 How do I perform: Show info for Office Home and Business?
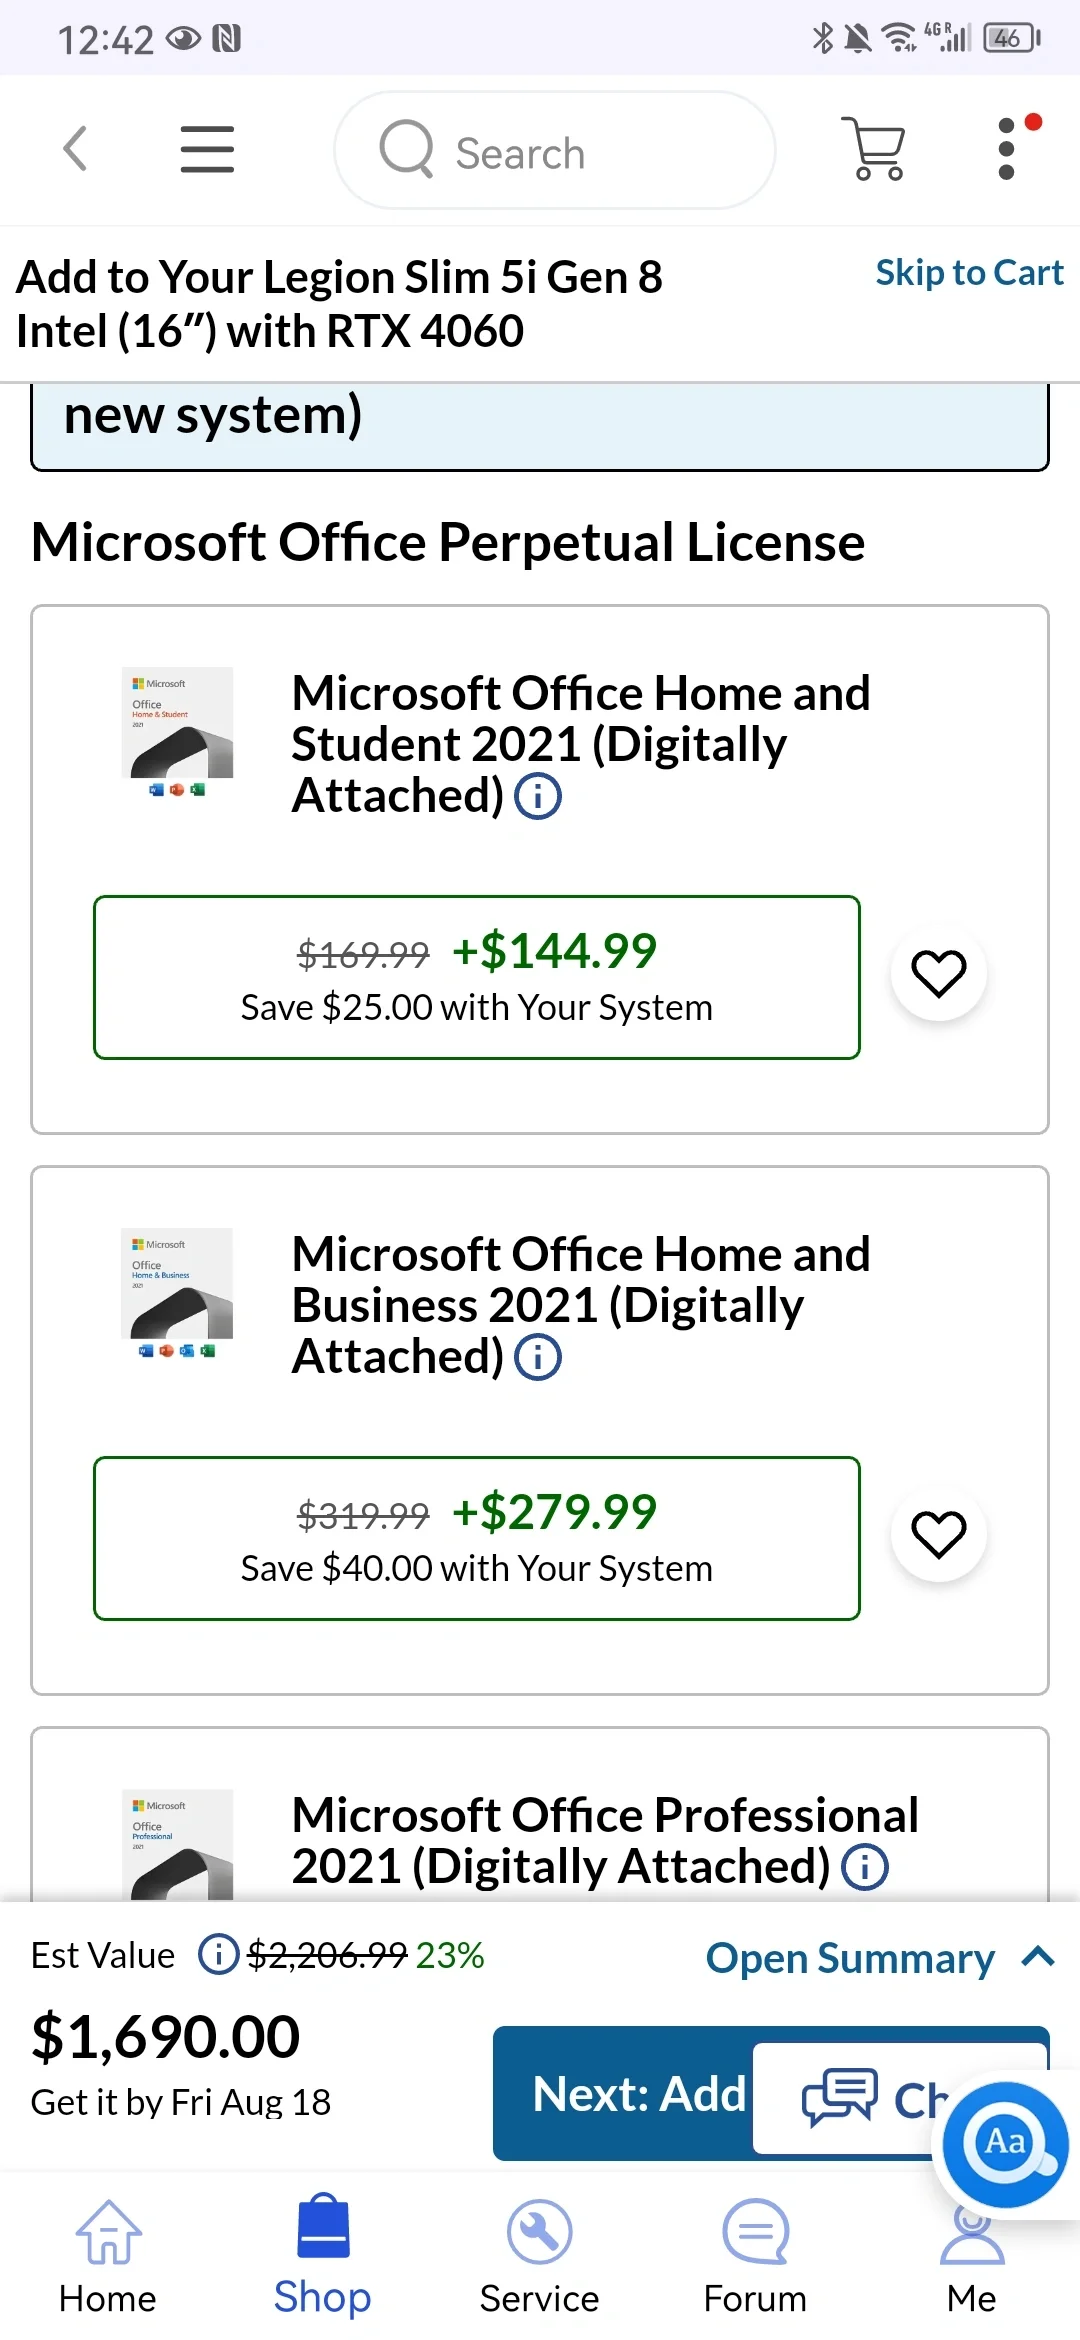[x=538, y=1358]
